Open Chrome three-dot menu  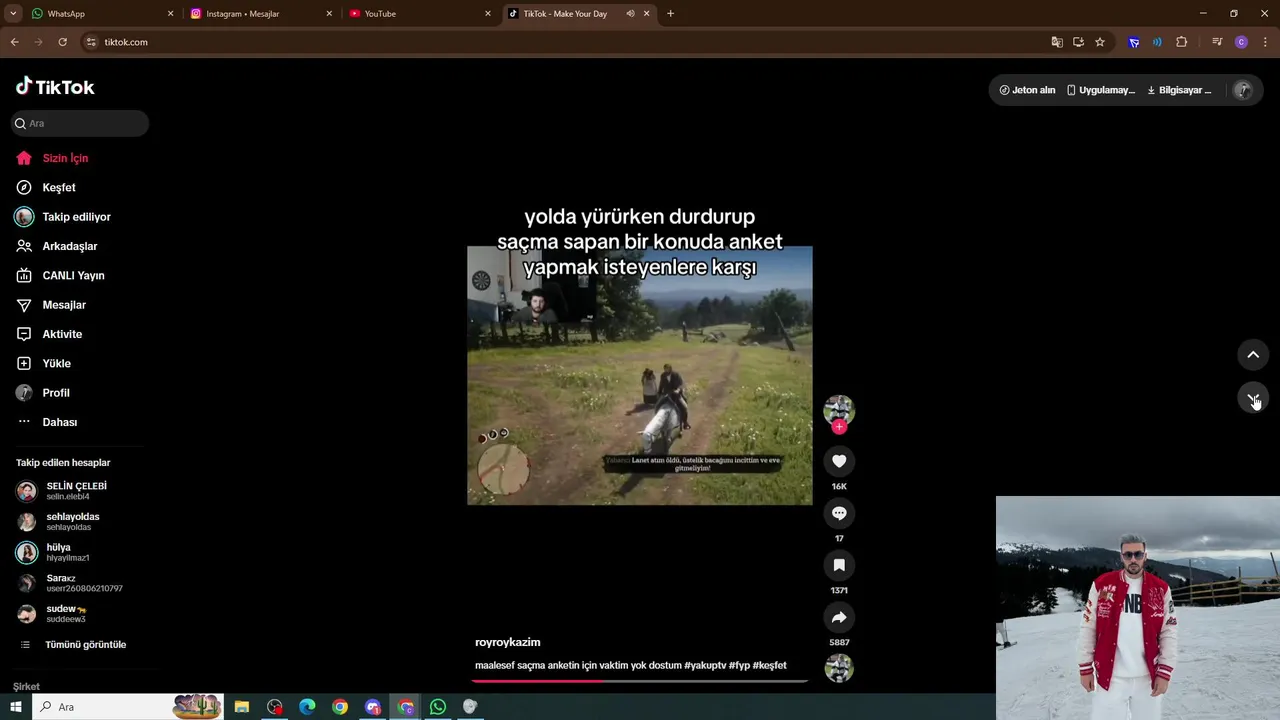coord(1266,42)
